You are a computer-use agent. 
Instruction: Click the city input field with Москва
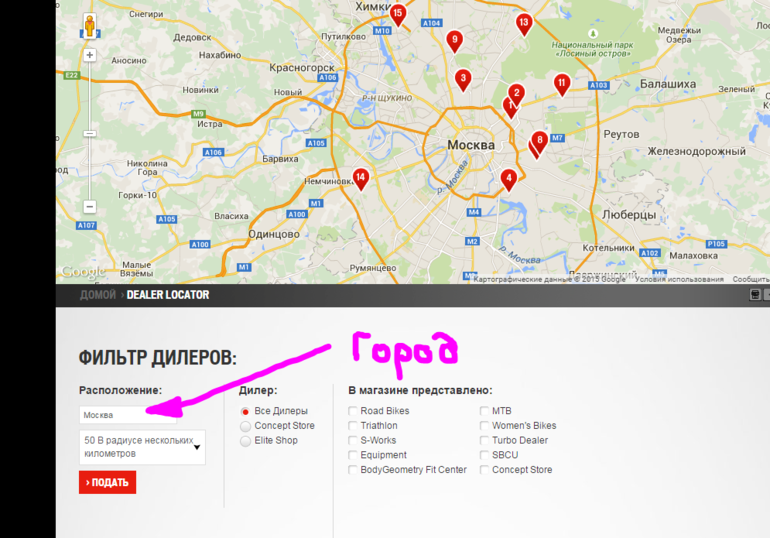pos(127,415)
